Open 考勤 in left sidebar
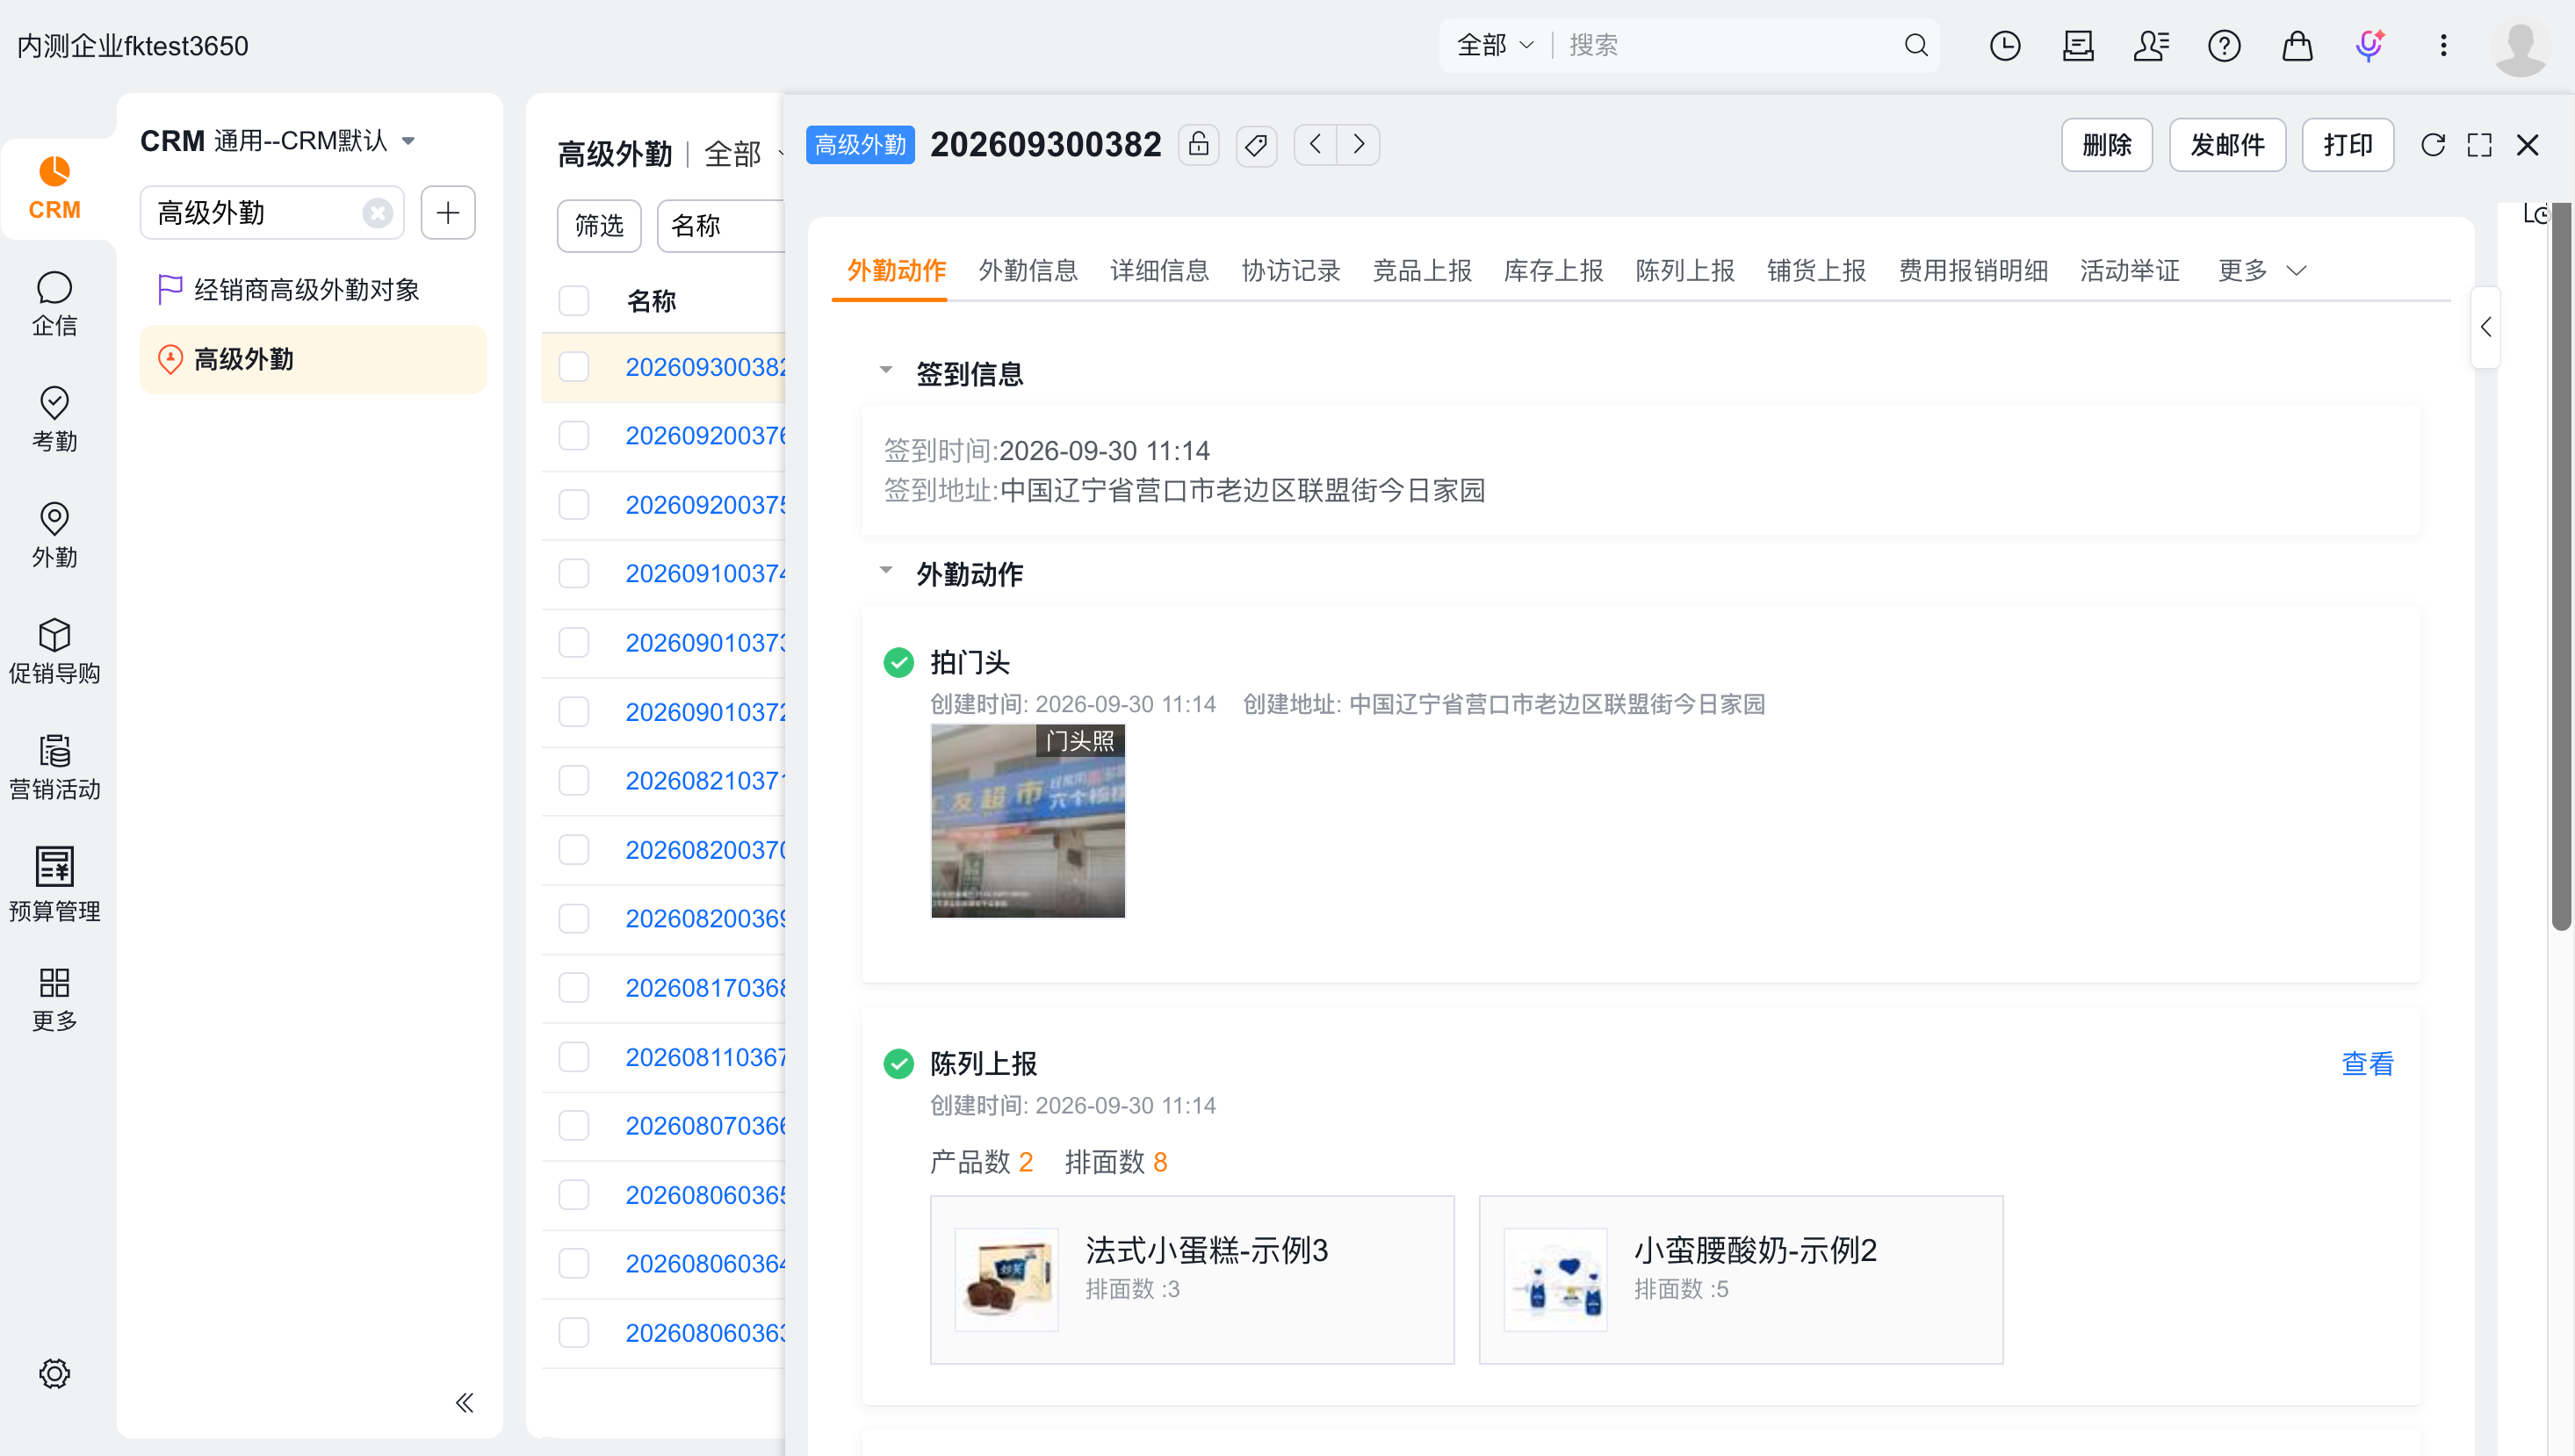 tap(54, 420)
